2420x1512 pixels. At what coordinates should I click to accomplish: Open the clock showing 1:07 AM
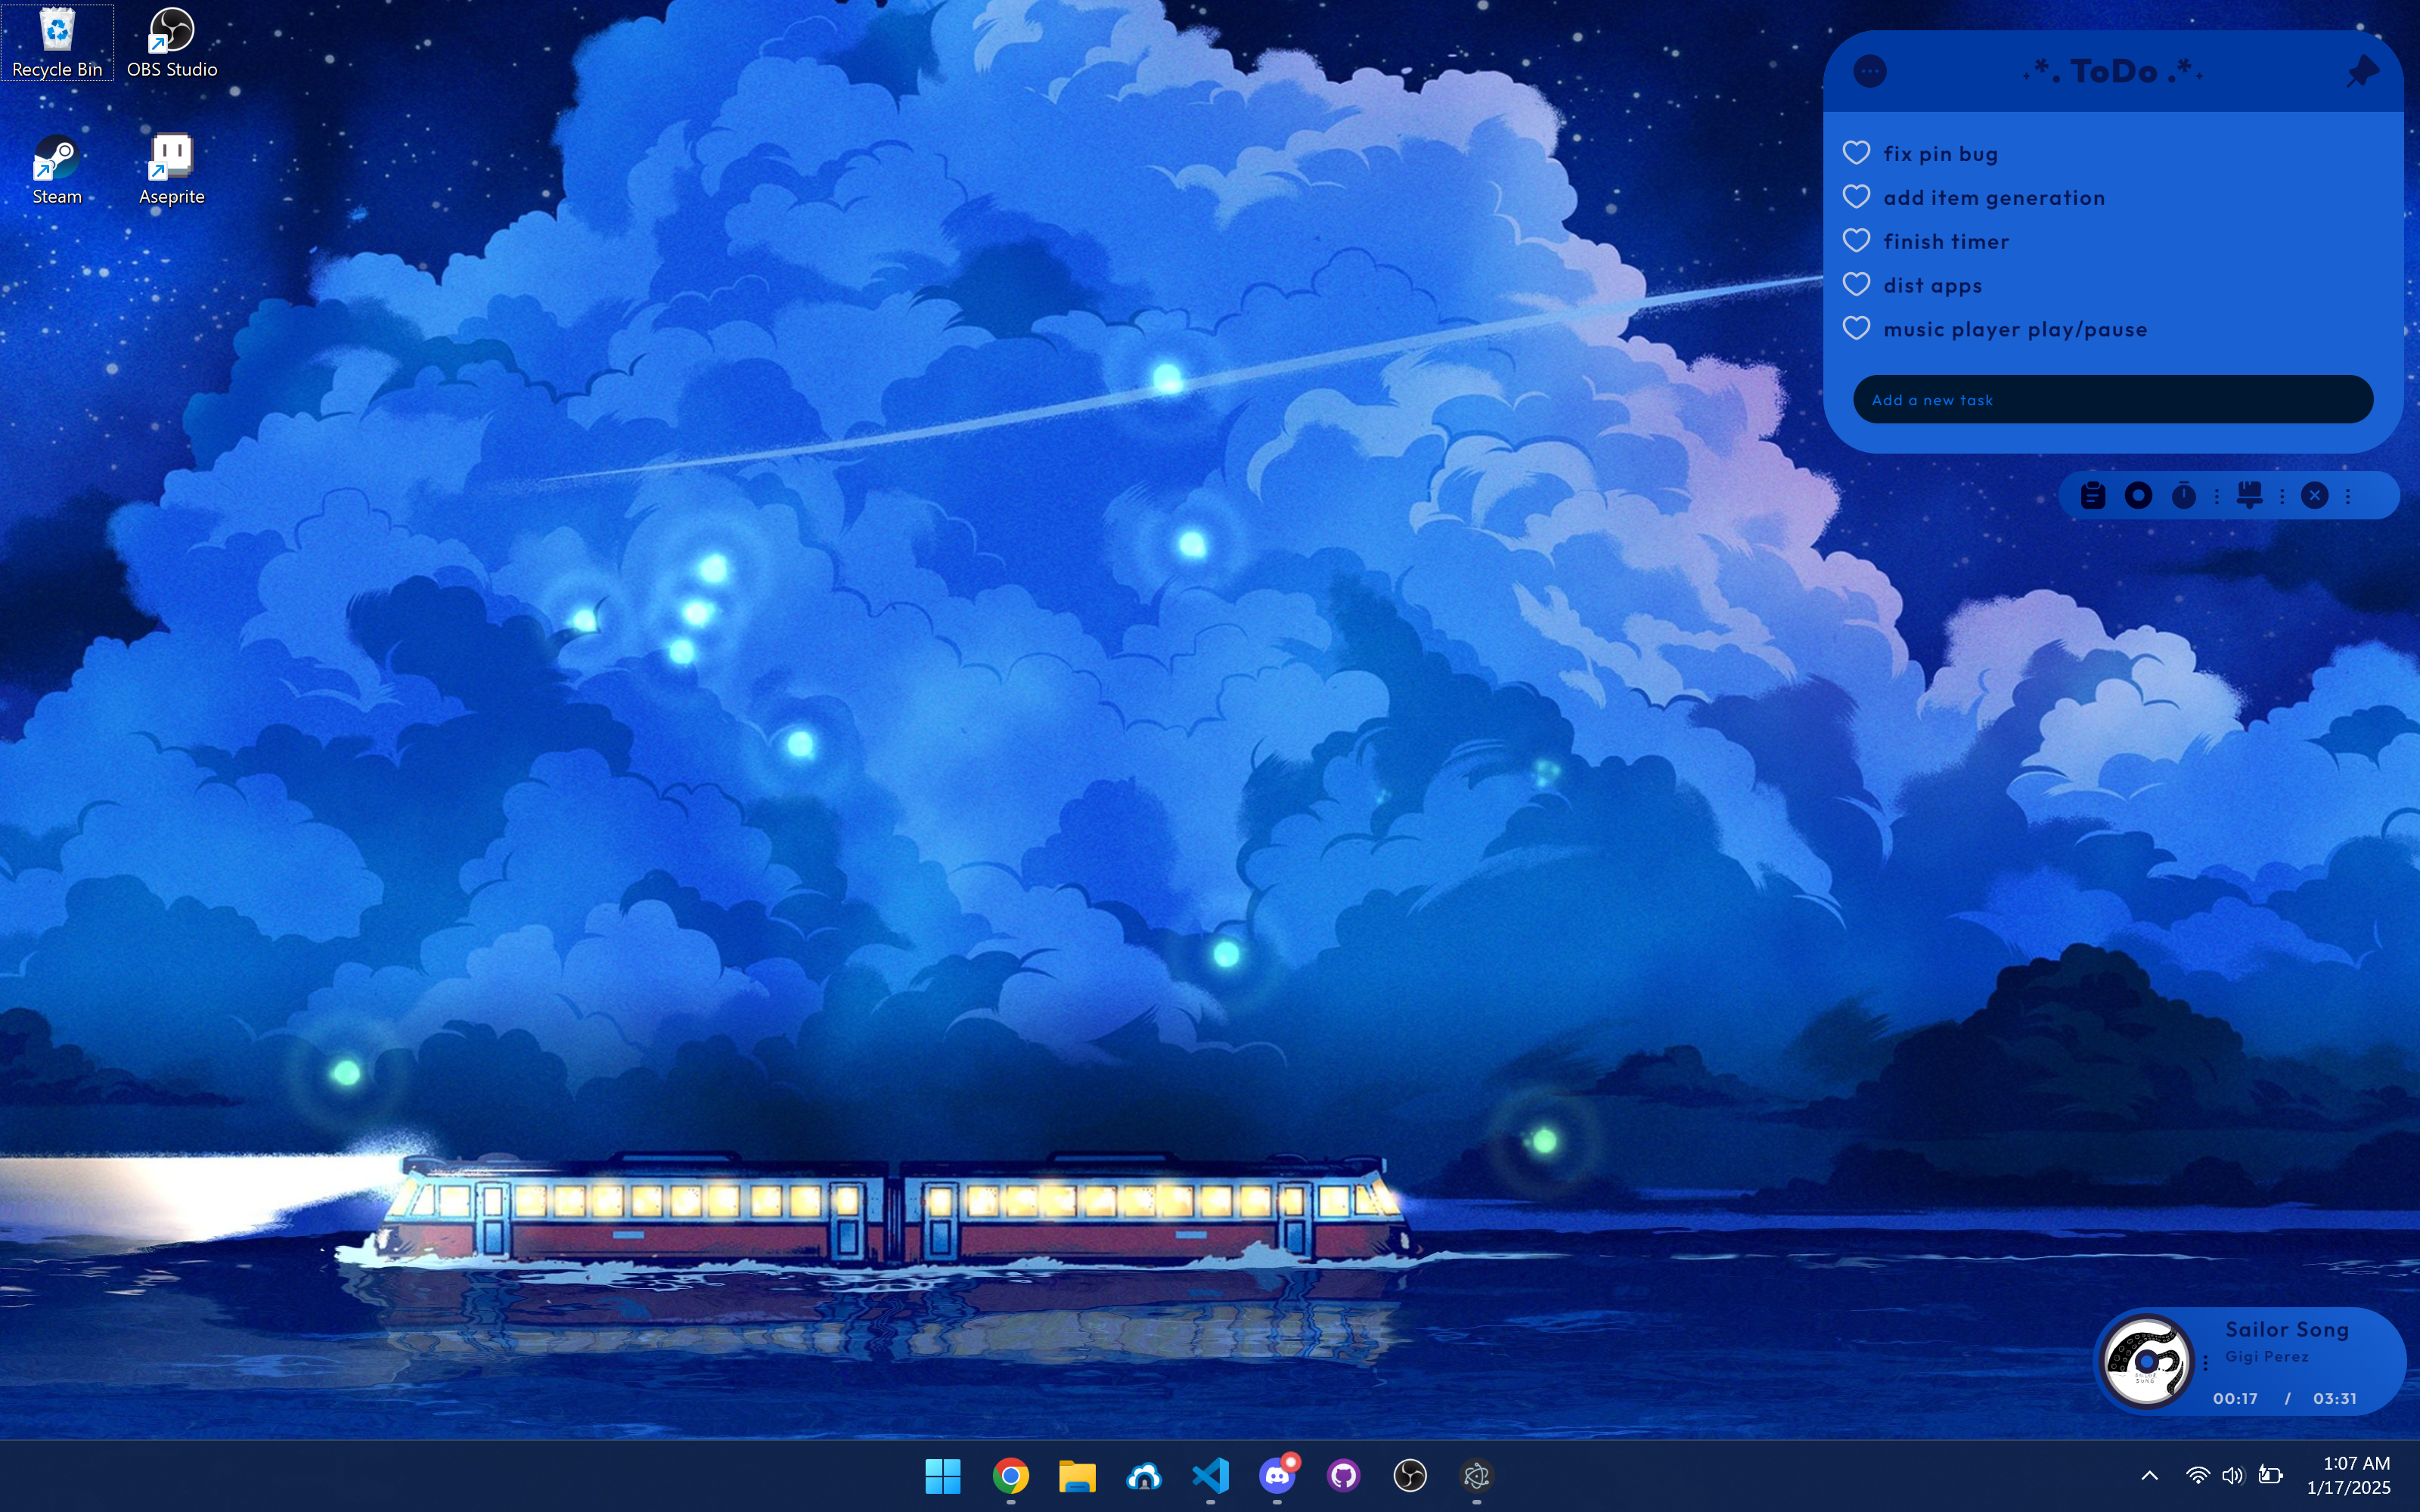coord(2348,1476)
